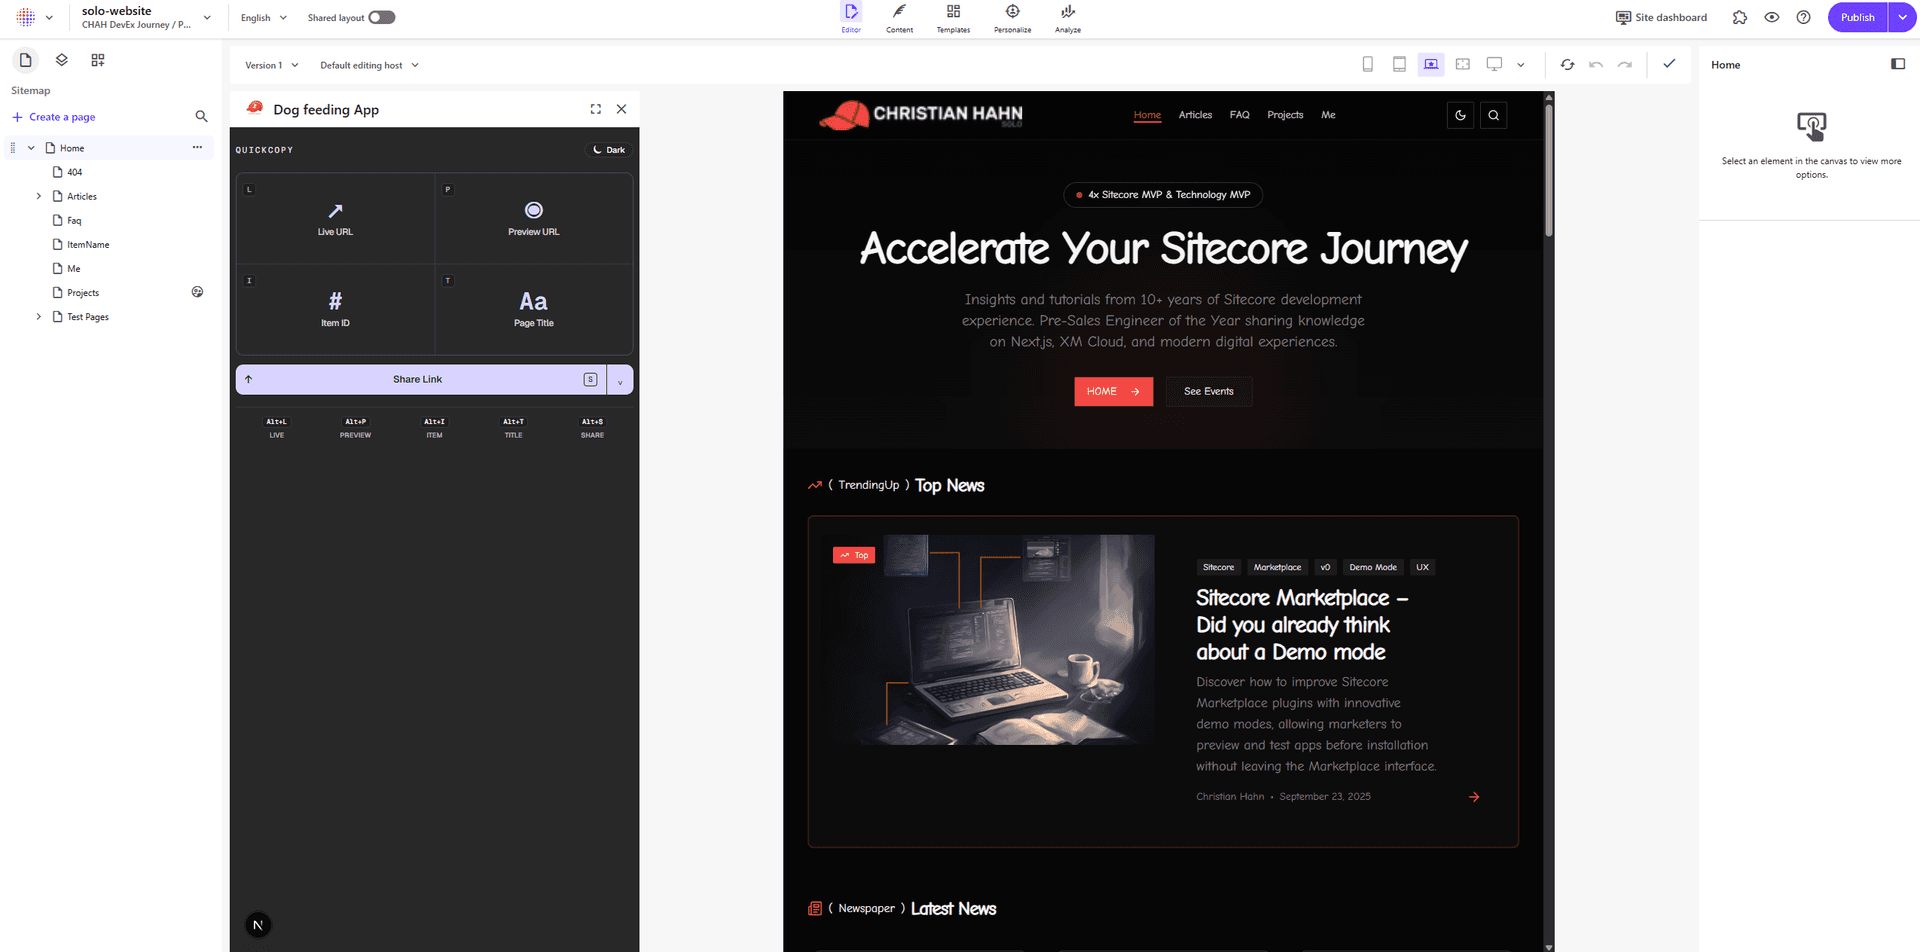Select the dotted-frame viewport icon
The width and height of the screenshot is (1920, 952).
click(x=1463, y=64)
